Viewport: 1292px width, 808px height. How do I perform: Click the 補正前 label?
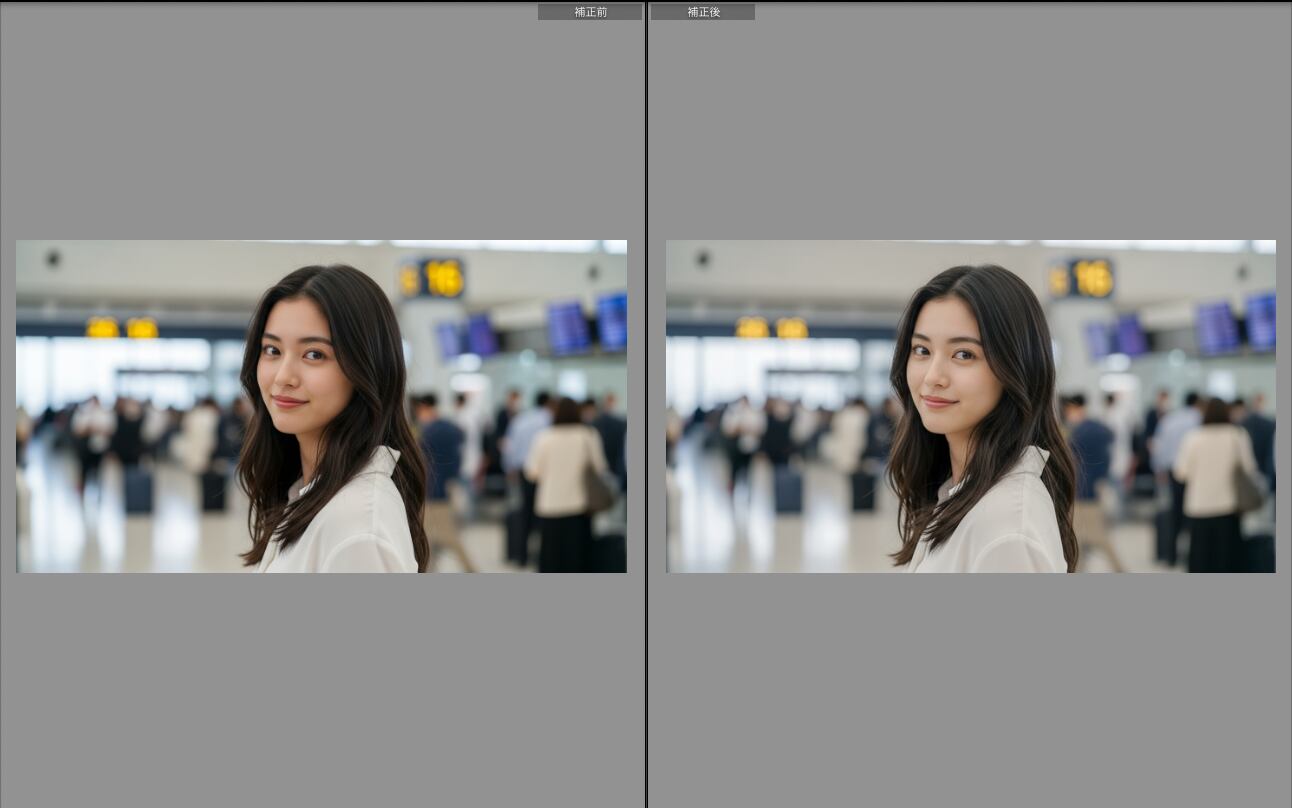point(590,12)
